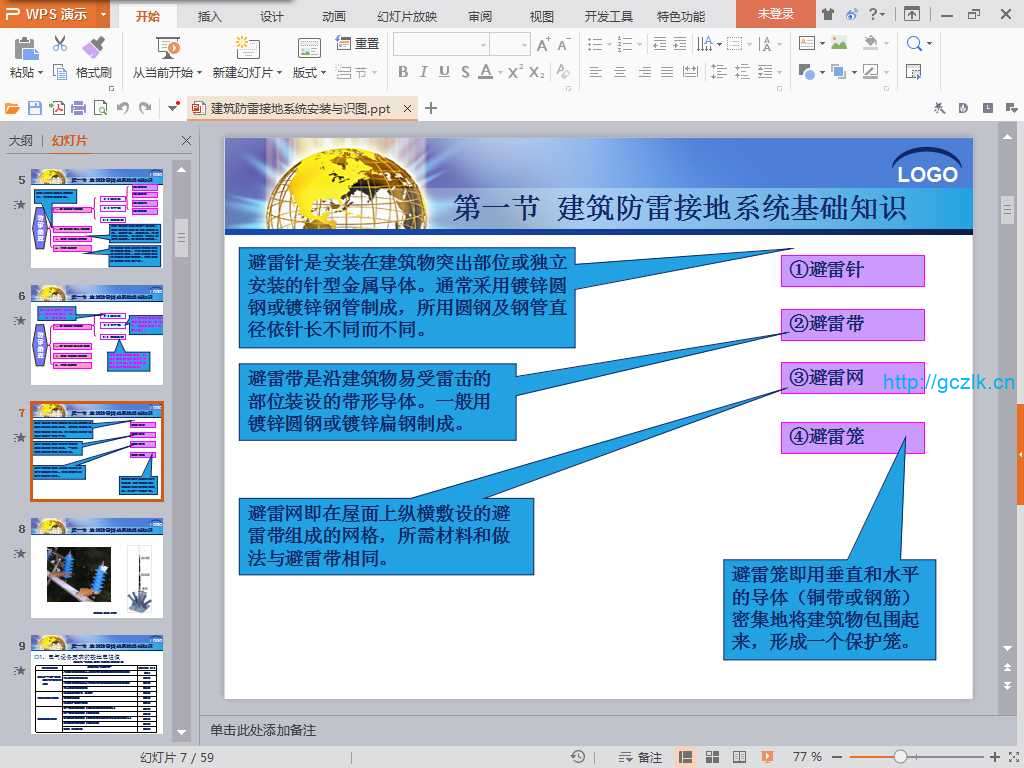Open the New Slide (新建幻灯片) dropdown
This screenshot has height=768, width=1024.
pos(247,72)
